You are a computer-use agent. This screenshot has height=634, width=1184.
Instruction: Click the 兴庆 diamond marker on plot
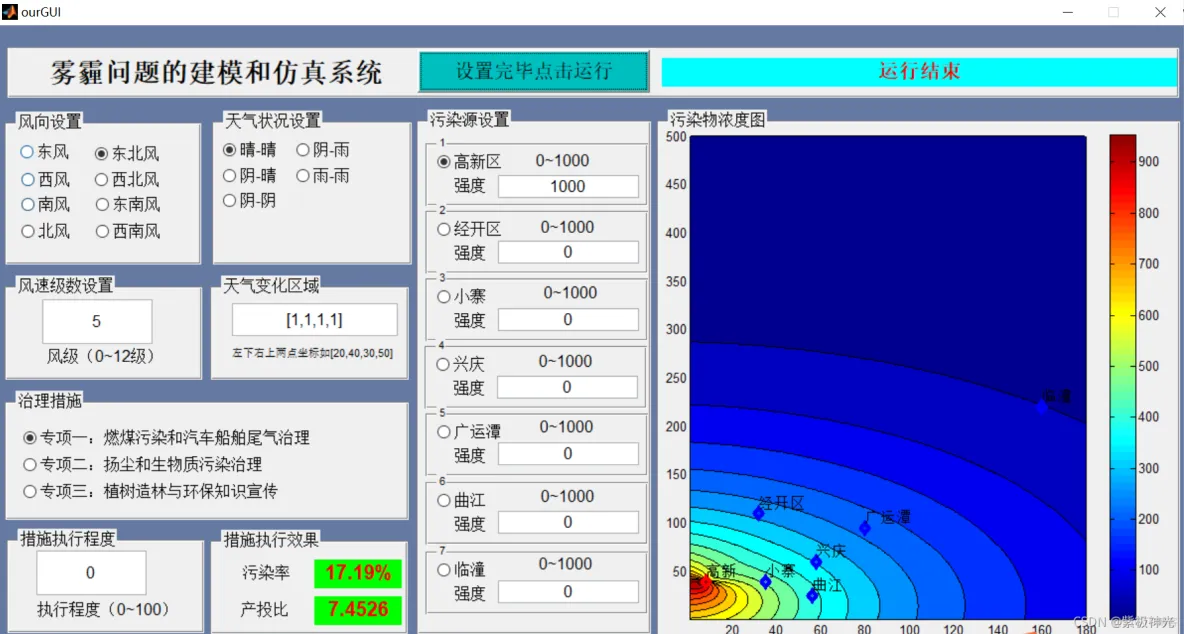coord(816,562)
